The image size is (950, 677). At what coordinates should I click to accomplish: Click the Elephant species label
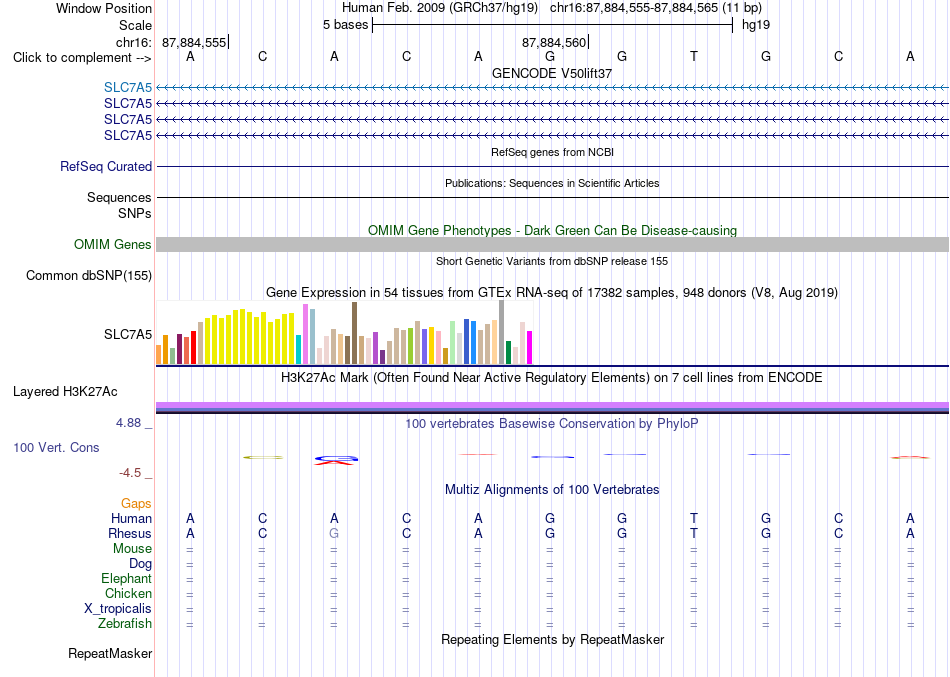coord(126,578)
